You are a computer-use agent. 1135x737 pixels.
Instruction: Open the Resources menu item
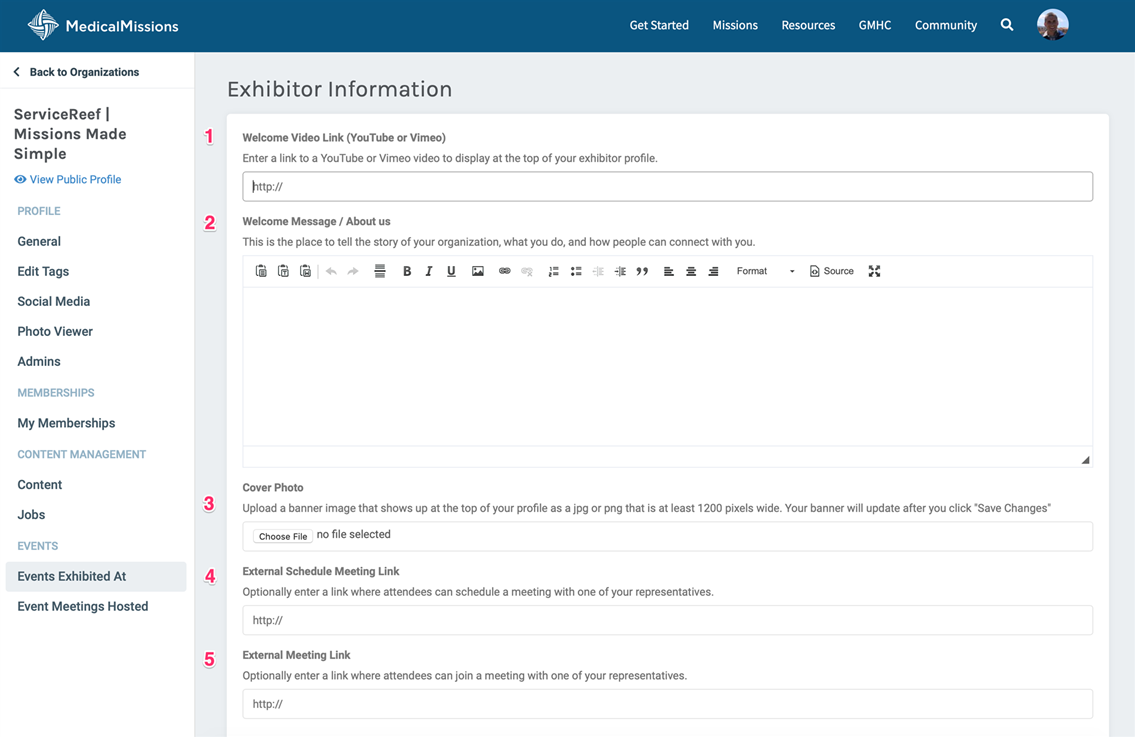click(808, 25)
